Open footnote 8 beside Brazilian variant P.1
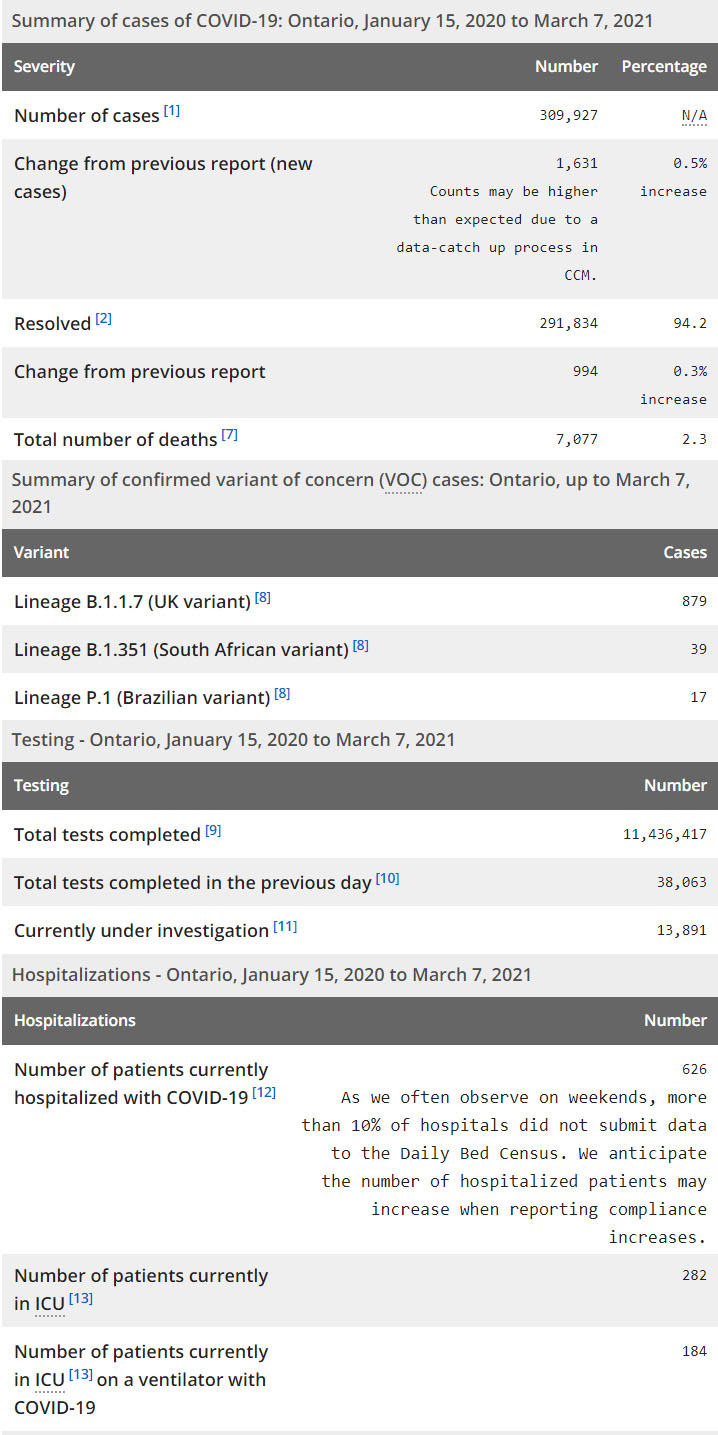This screenshot has height=1435, width=718. coord(283,693)
